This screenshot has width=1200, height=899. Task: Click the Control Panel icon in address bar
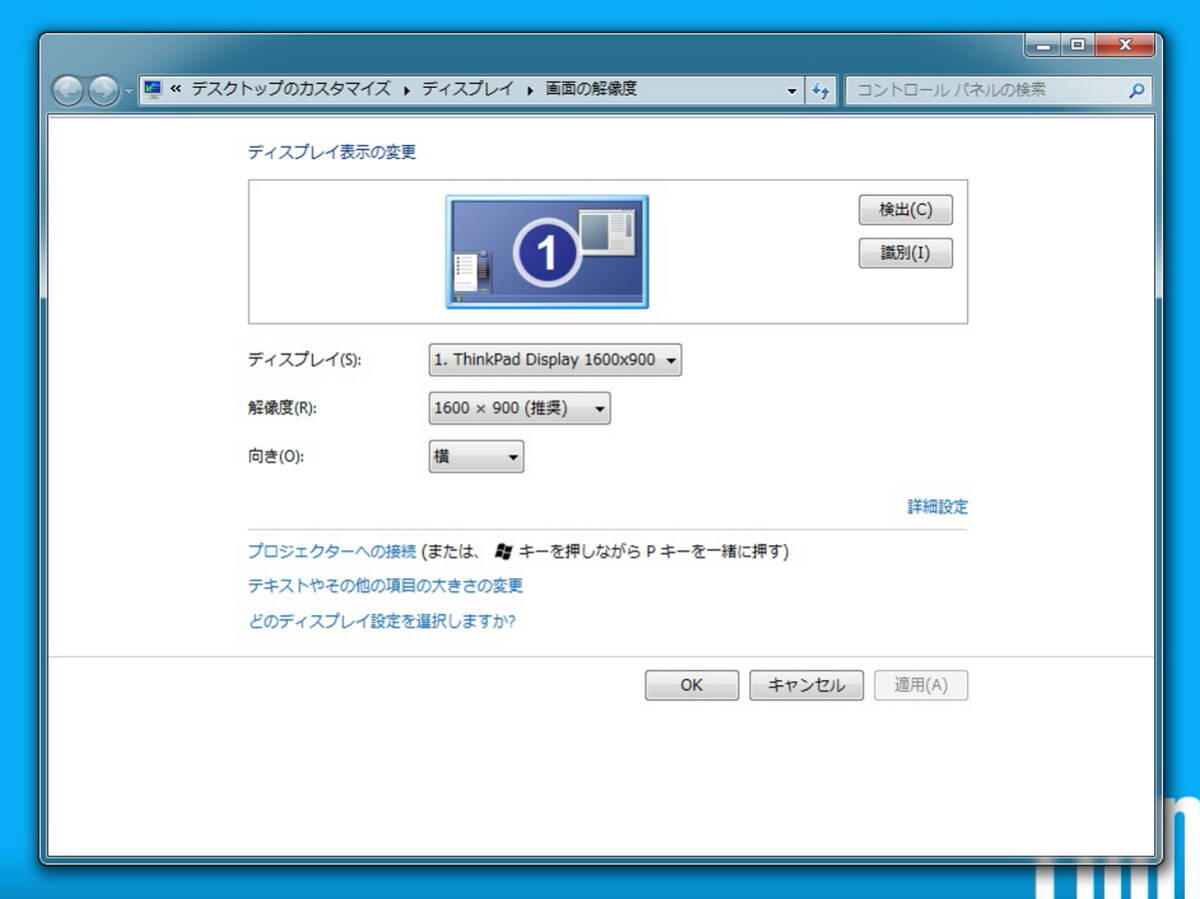153,89
